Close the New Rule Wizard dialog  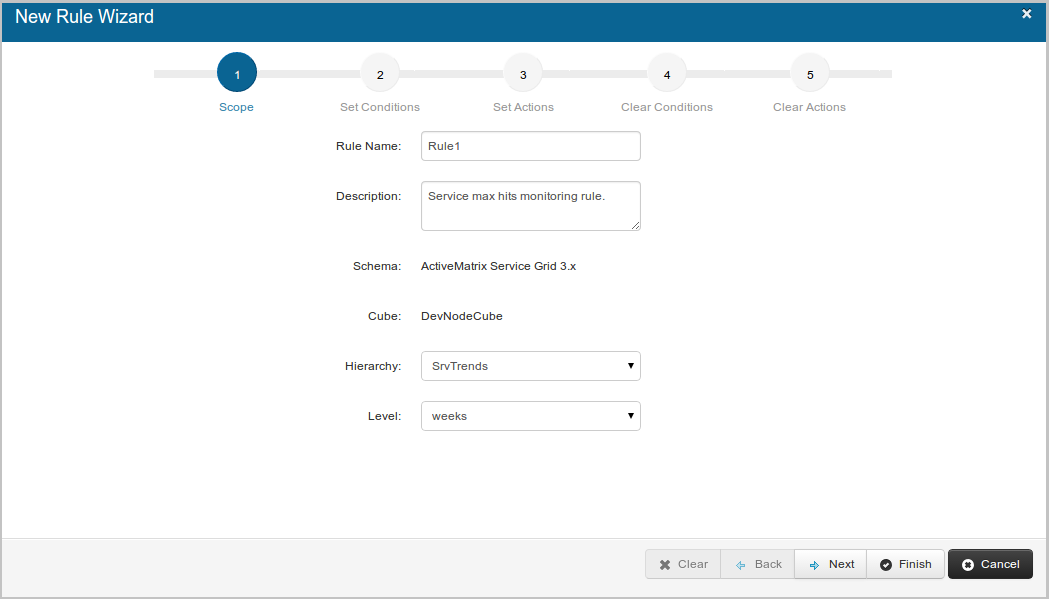tap(1026, 14)
